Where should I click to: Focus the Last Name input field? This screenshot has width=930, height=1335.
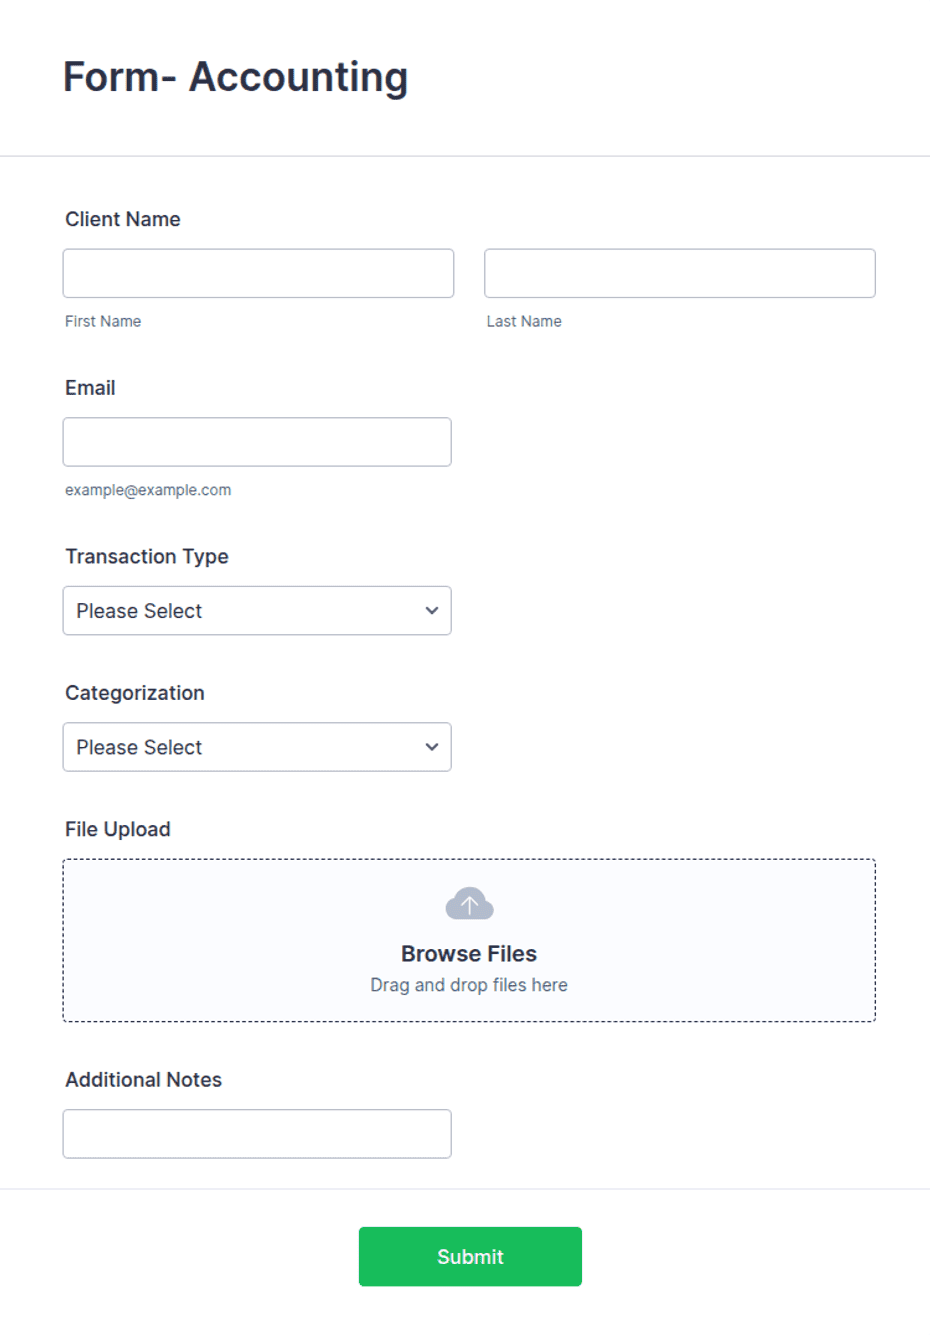coord(680,273)
